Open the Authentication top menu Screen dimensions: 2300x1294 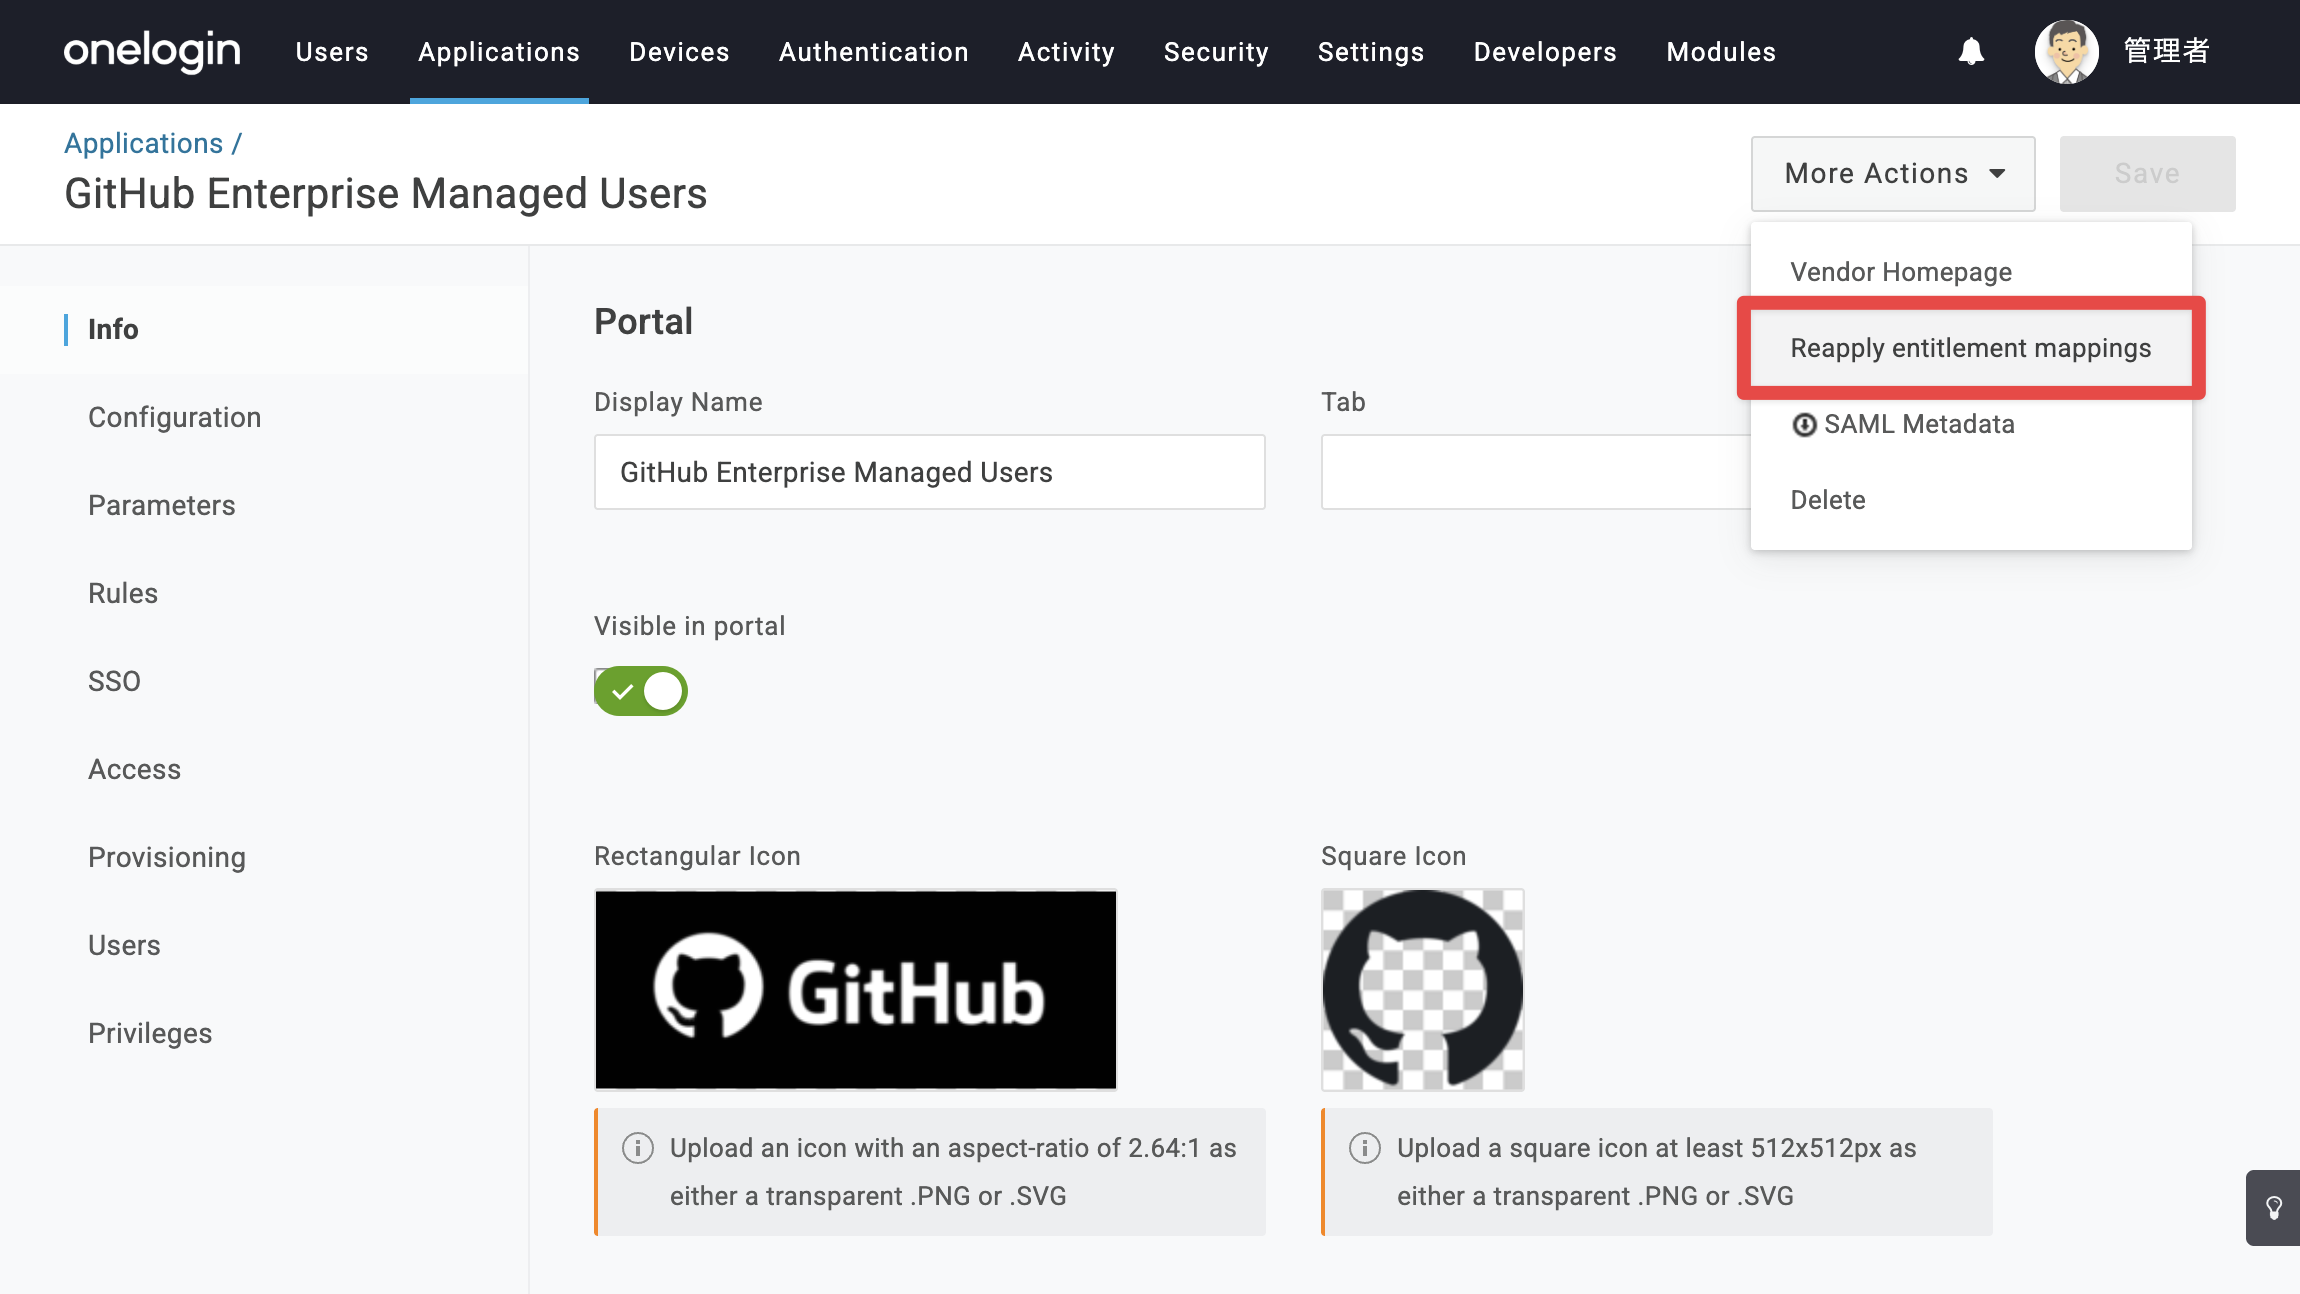(874, 52)
